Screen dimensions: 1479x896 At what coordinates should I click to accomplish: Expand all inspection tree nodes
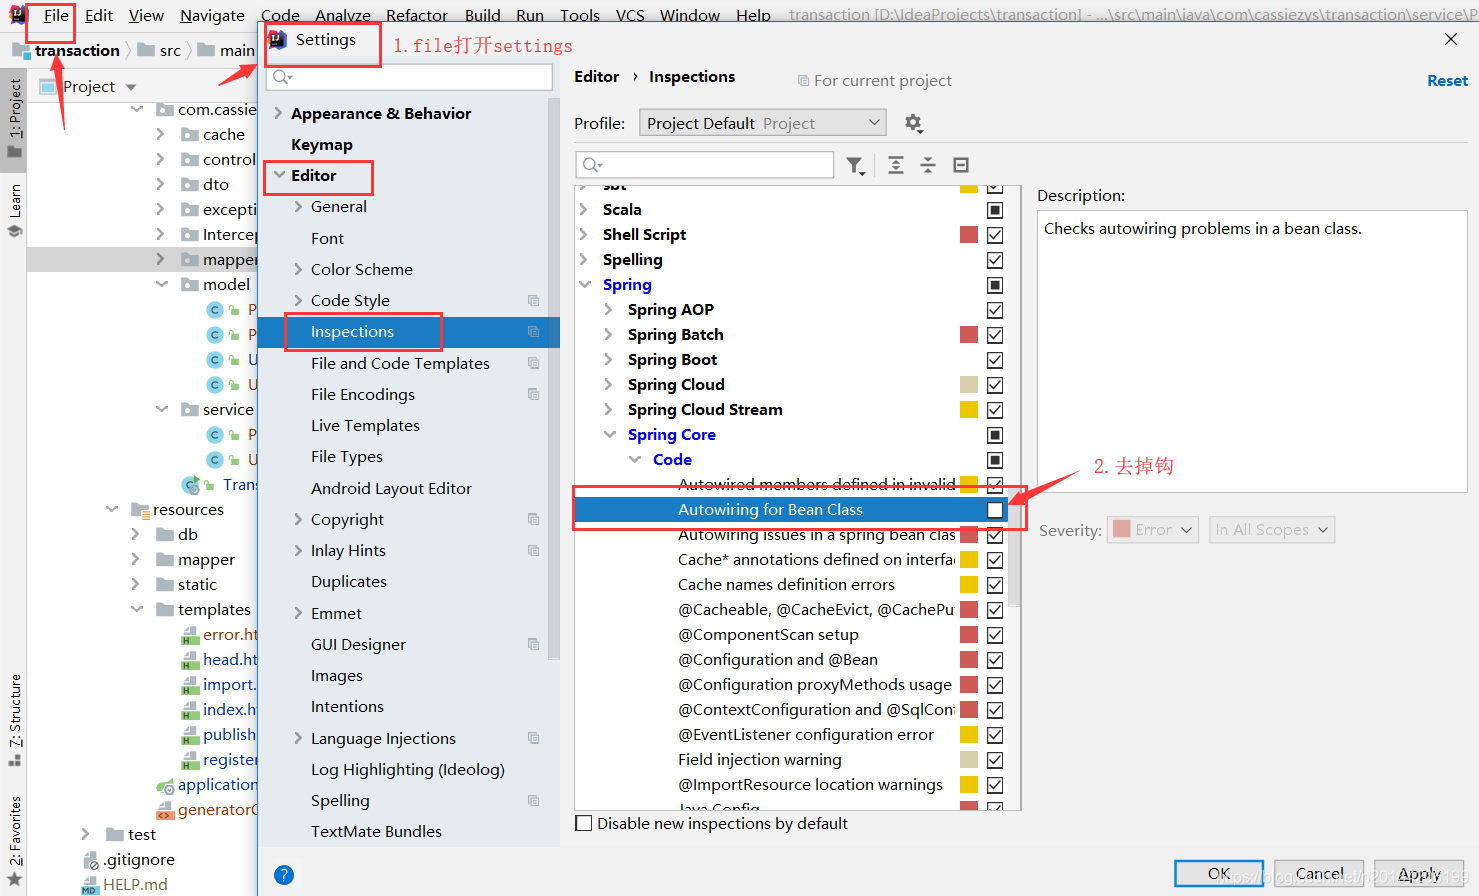pos(894,164)
